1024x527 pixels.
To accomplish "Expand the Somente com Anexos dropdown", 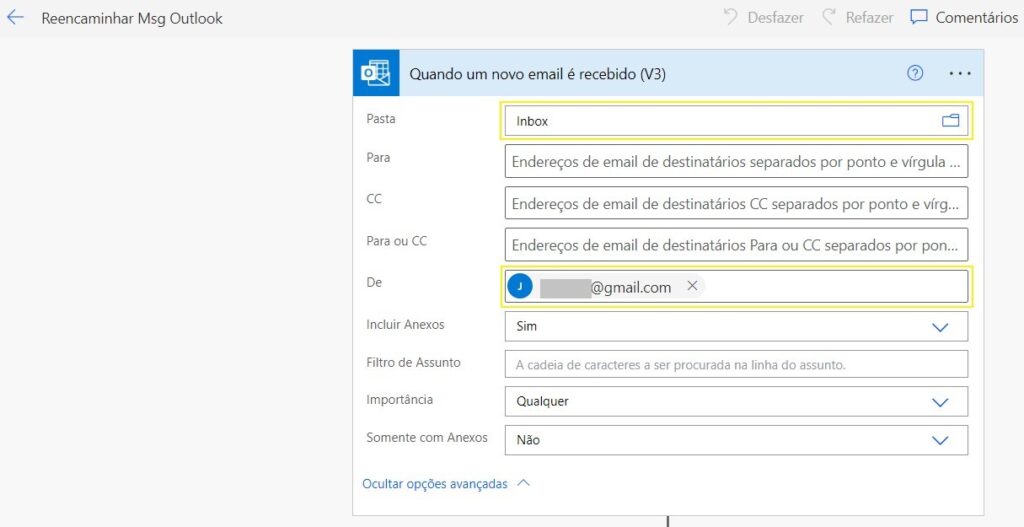I will pyautogui.click(x=939, y=440).
